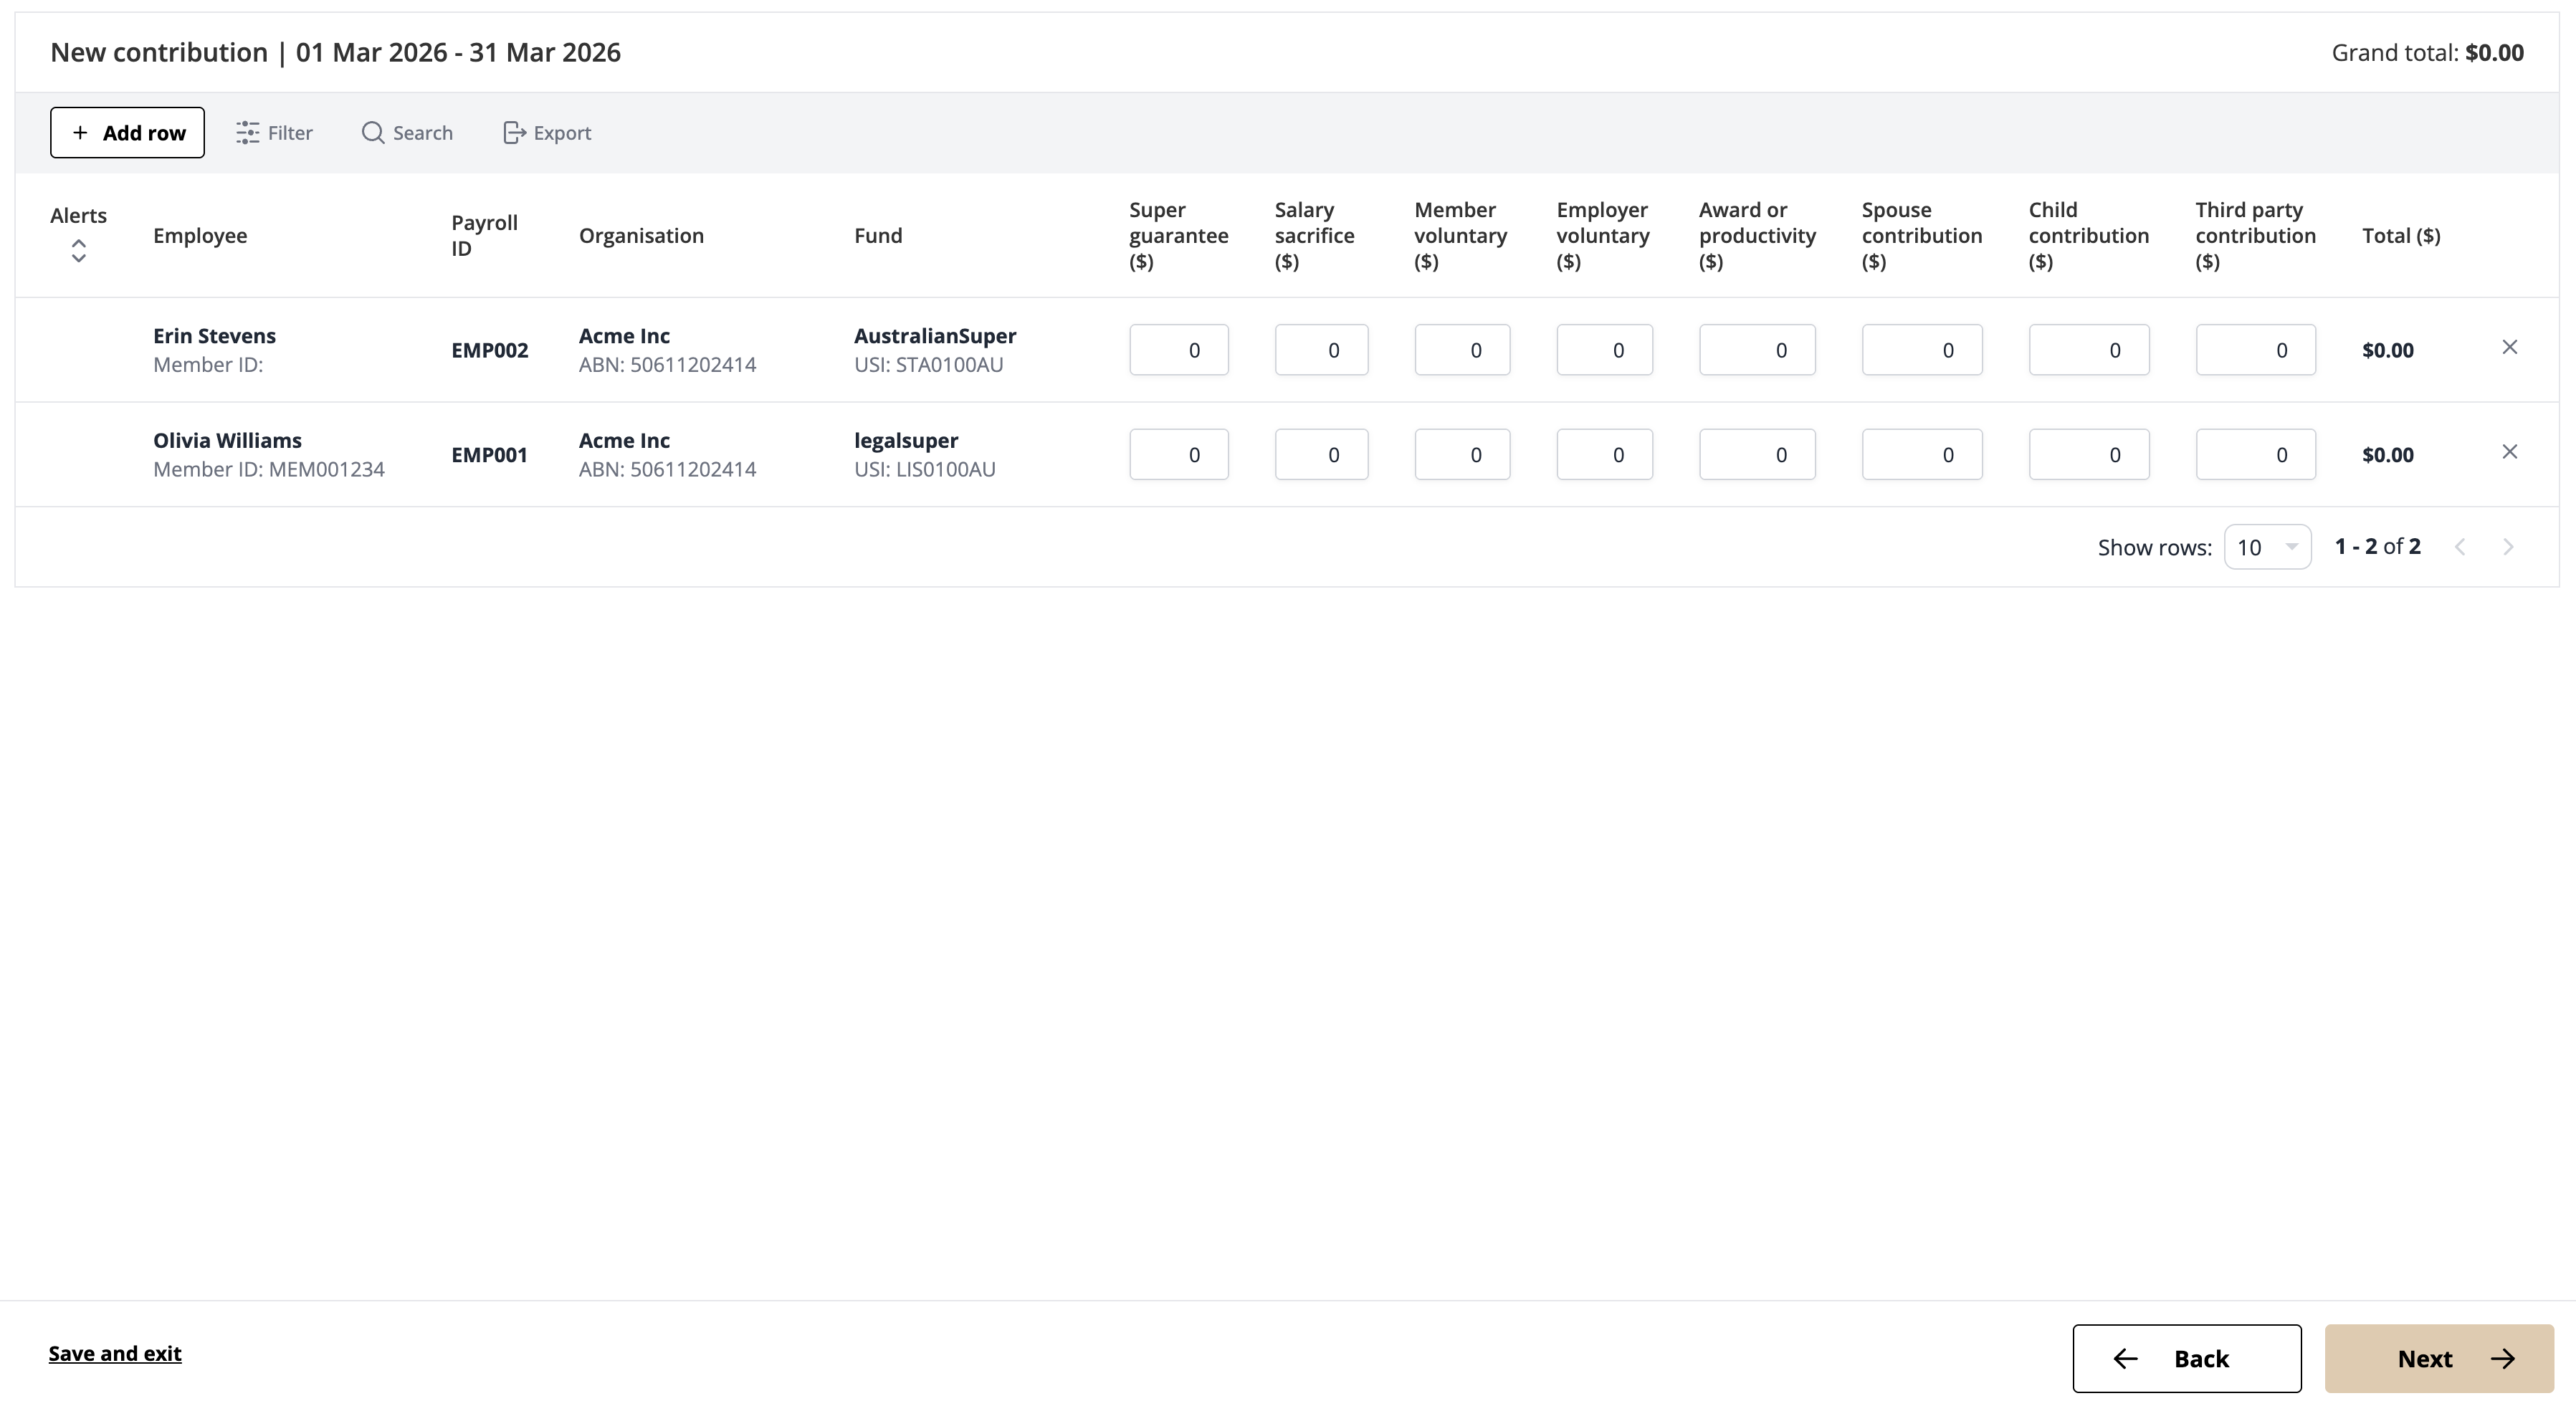
Task: Go to previous table page
Action: pos(2460,547)
